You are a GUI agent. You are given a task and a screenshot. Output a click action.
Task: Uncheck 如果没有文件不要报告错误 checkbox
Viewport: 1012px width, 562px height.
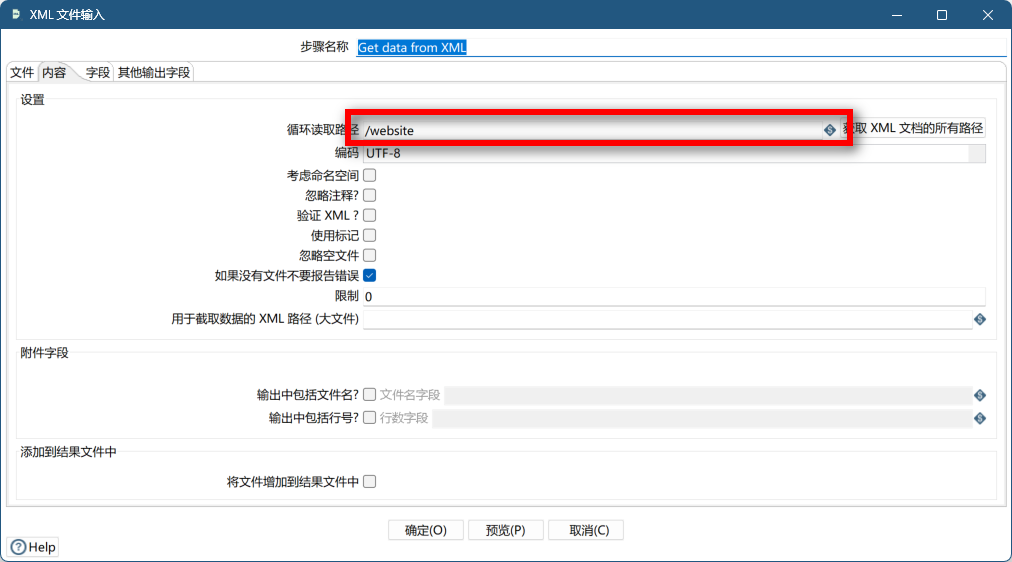tap(369, 275)
